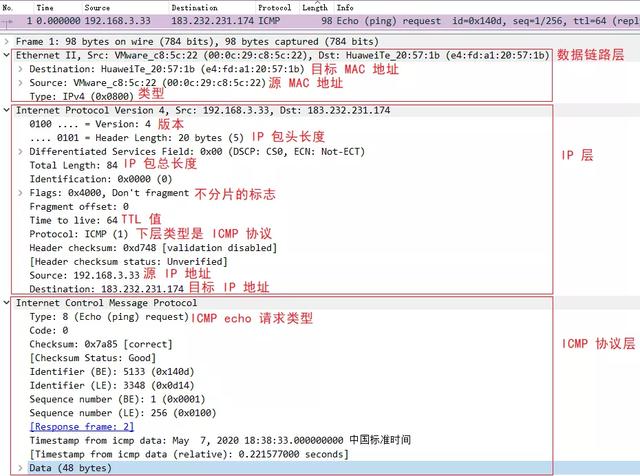Expand the Flags 0x4000 field
This screenshot has width=640, height=476.
click(21, 192)
